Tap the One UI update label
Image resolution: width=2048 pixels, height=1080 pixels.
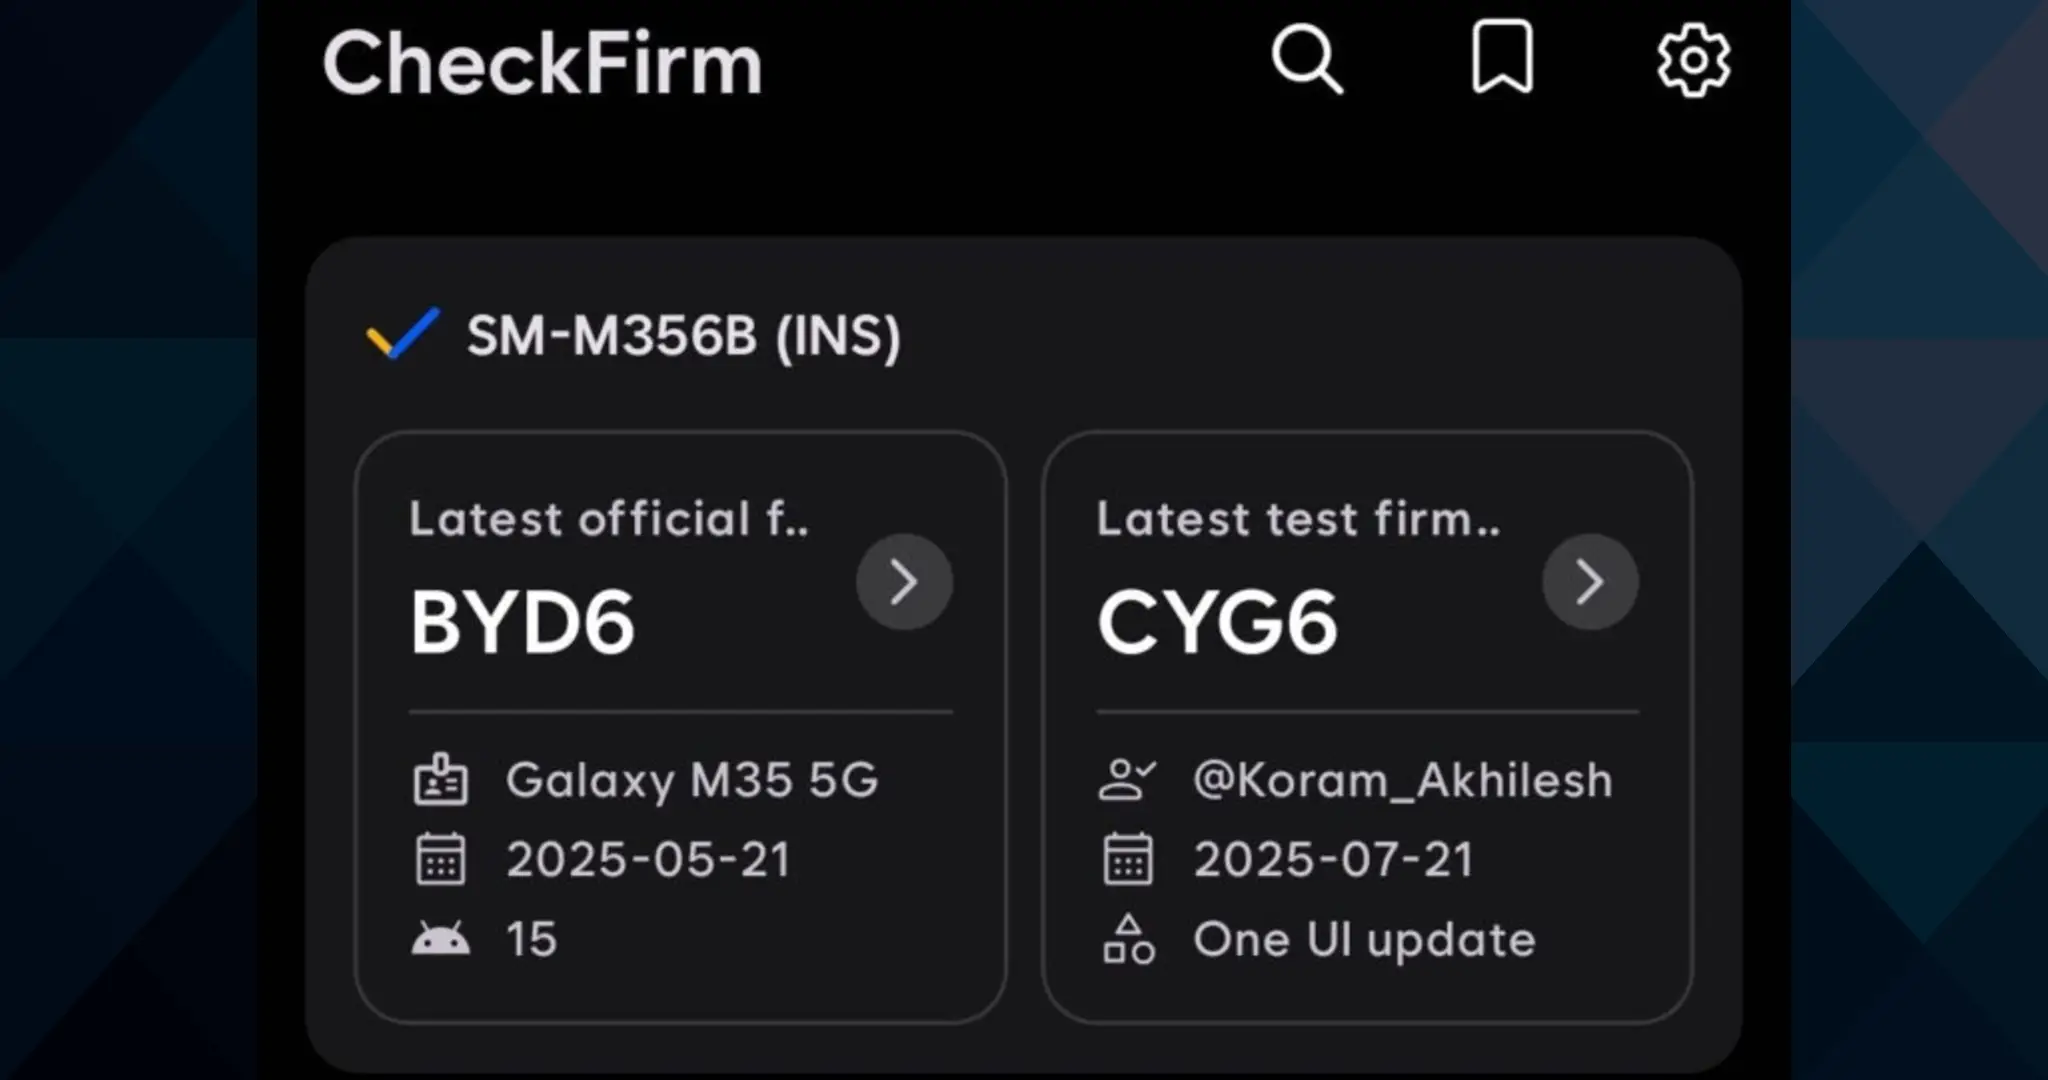pyautogui.click(x=1364, y=939)
